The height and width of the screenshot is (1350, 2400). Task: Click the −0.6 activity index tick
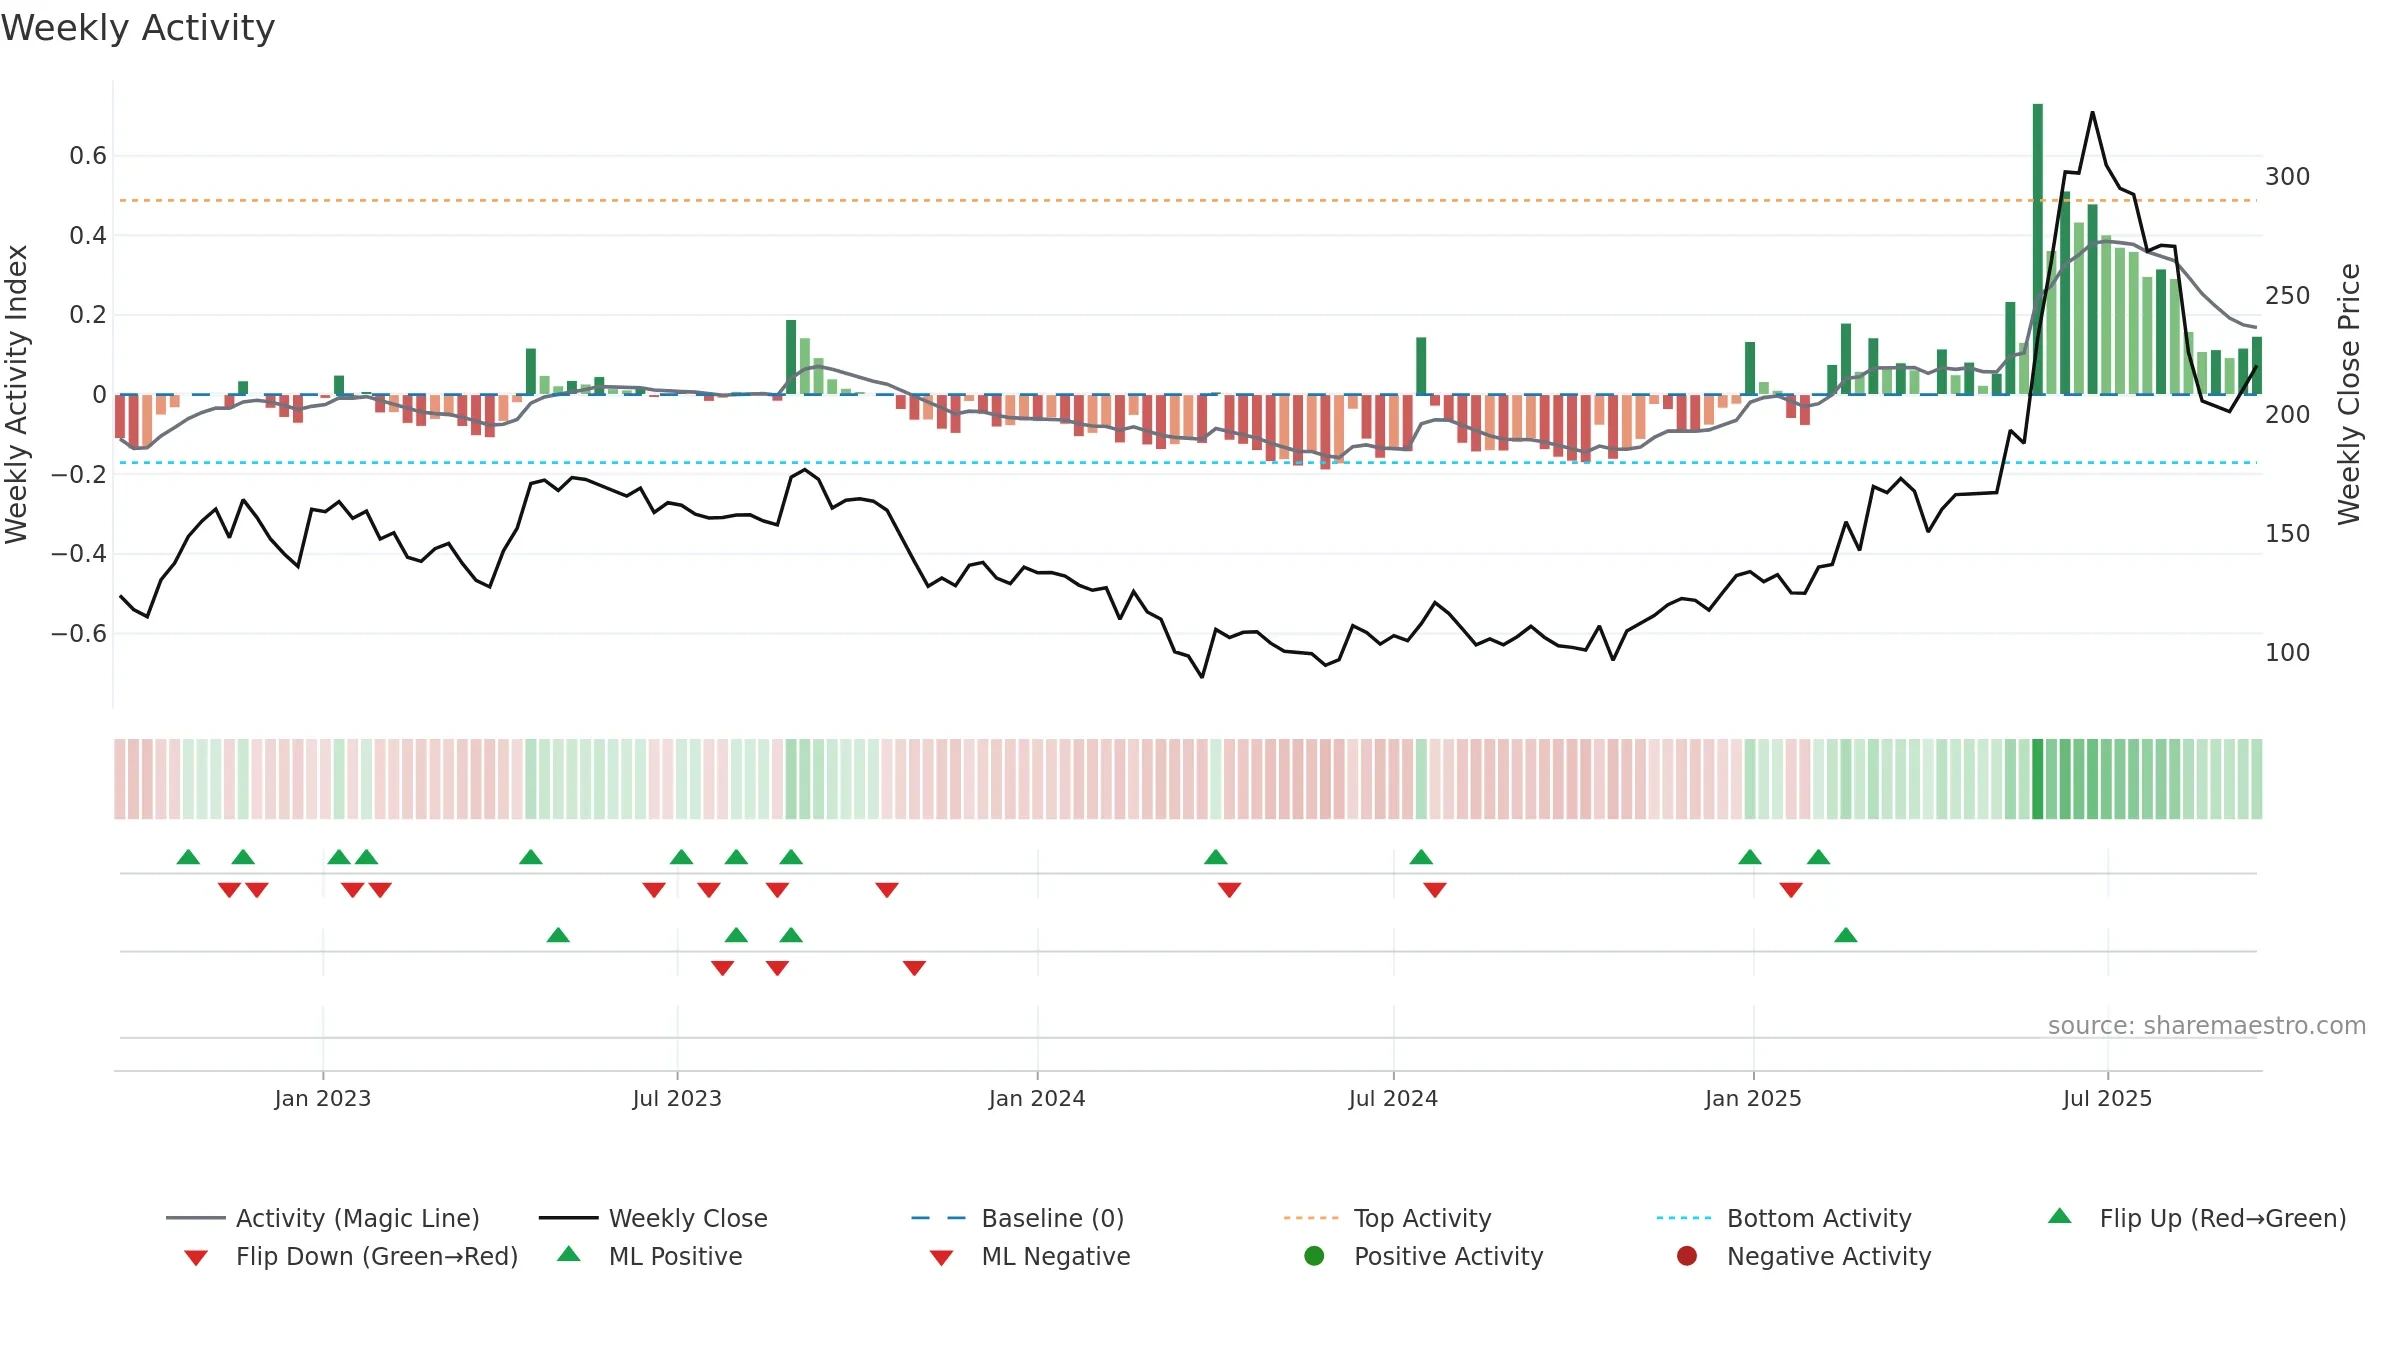(79, 633)
